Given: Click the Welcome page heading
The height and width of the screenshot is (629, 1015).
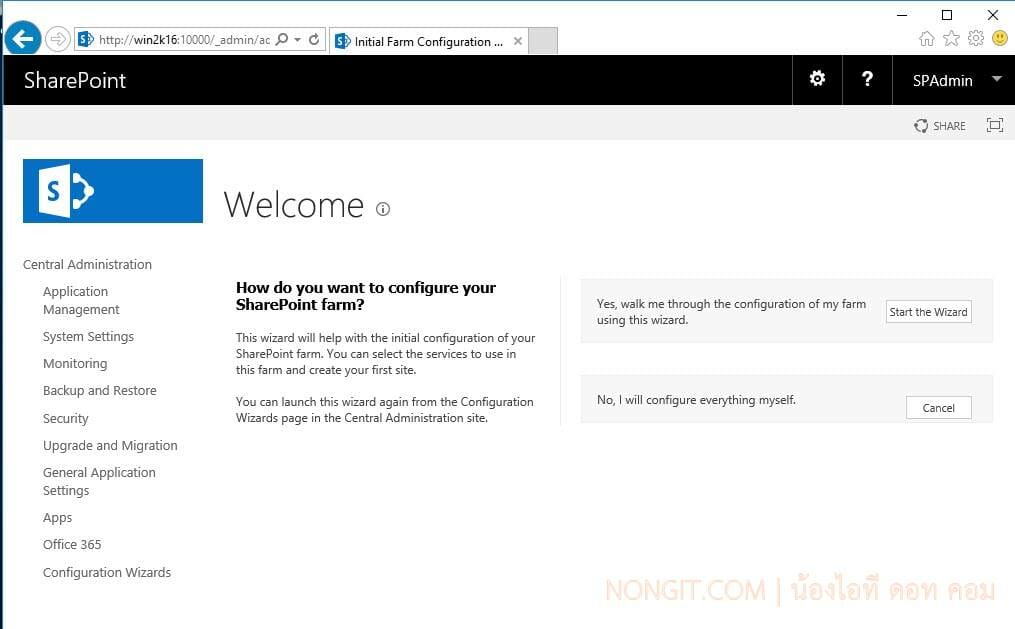Looking at the screenshot, I should point(294,205).
